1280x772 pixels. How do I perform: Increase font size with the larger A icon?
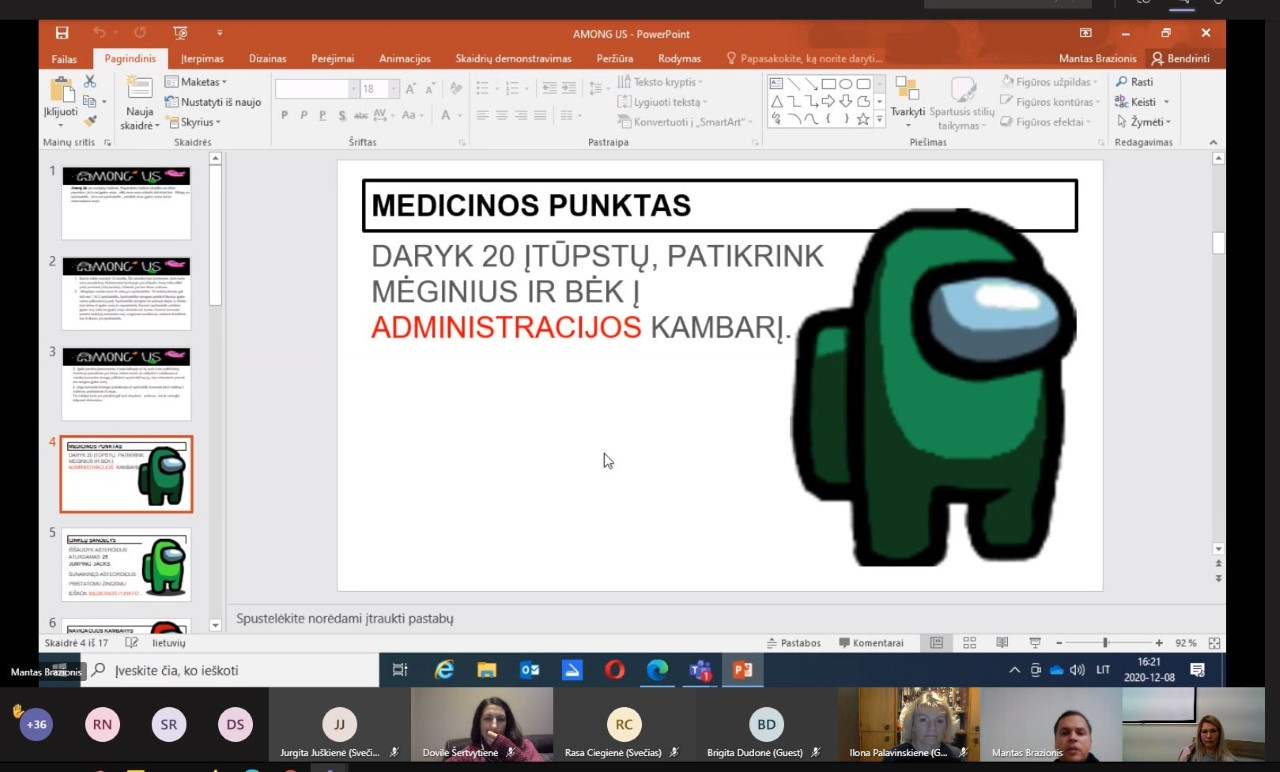(x=411, y=89)
